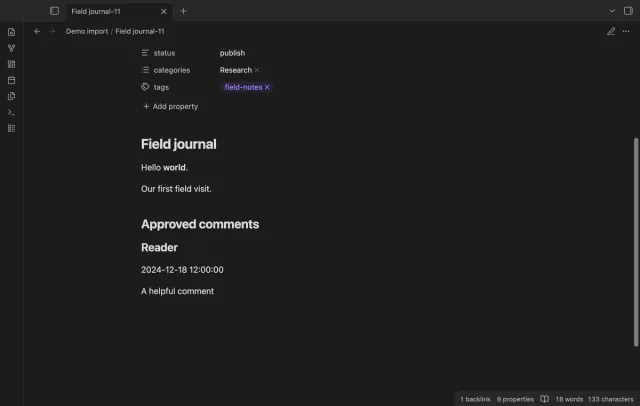Select the Field journal-11 tab
Viewport: 640px width, 406px height.
coord(118,11)
